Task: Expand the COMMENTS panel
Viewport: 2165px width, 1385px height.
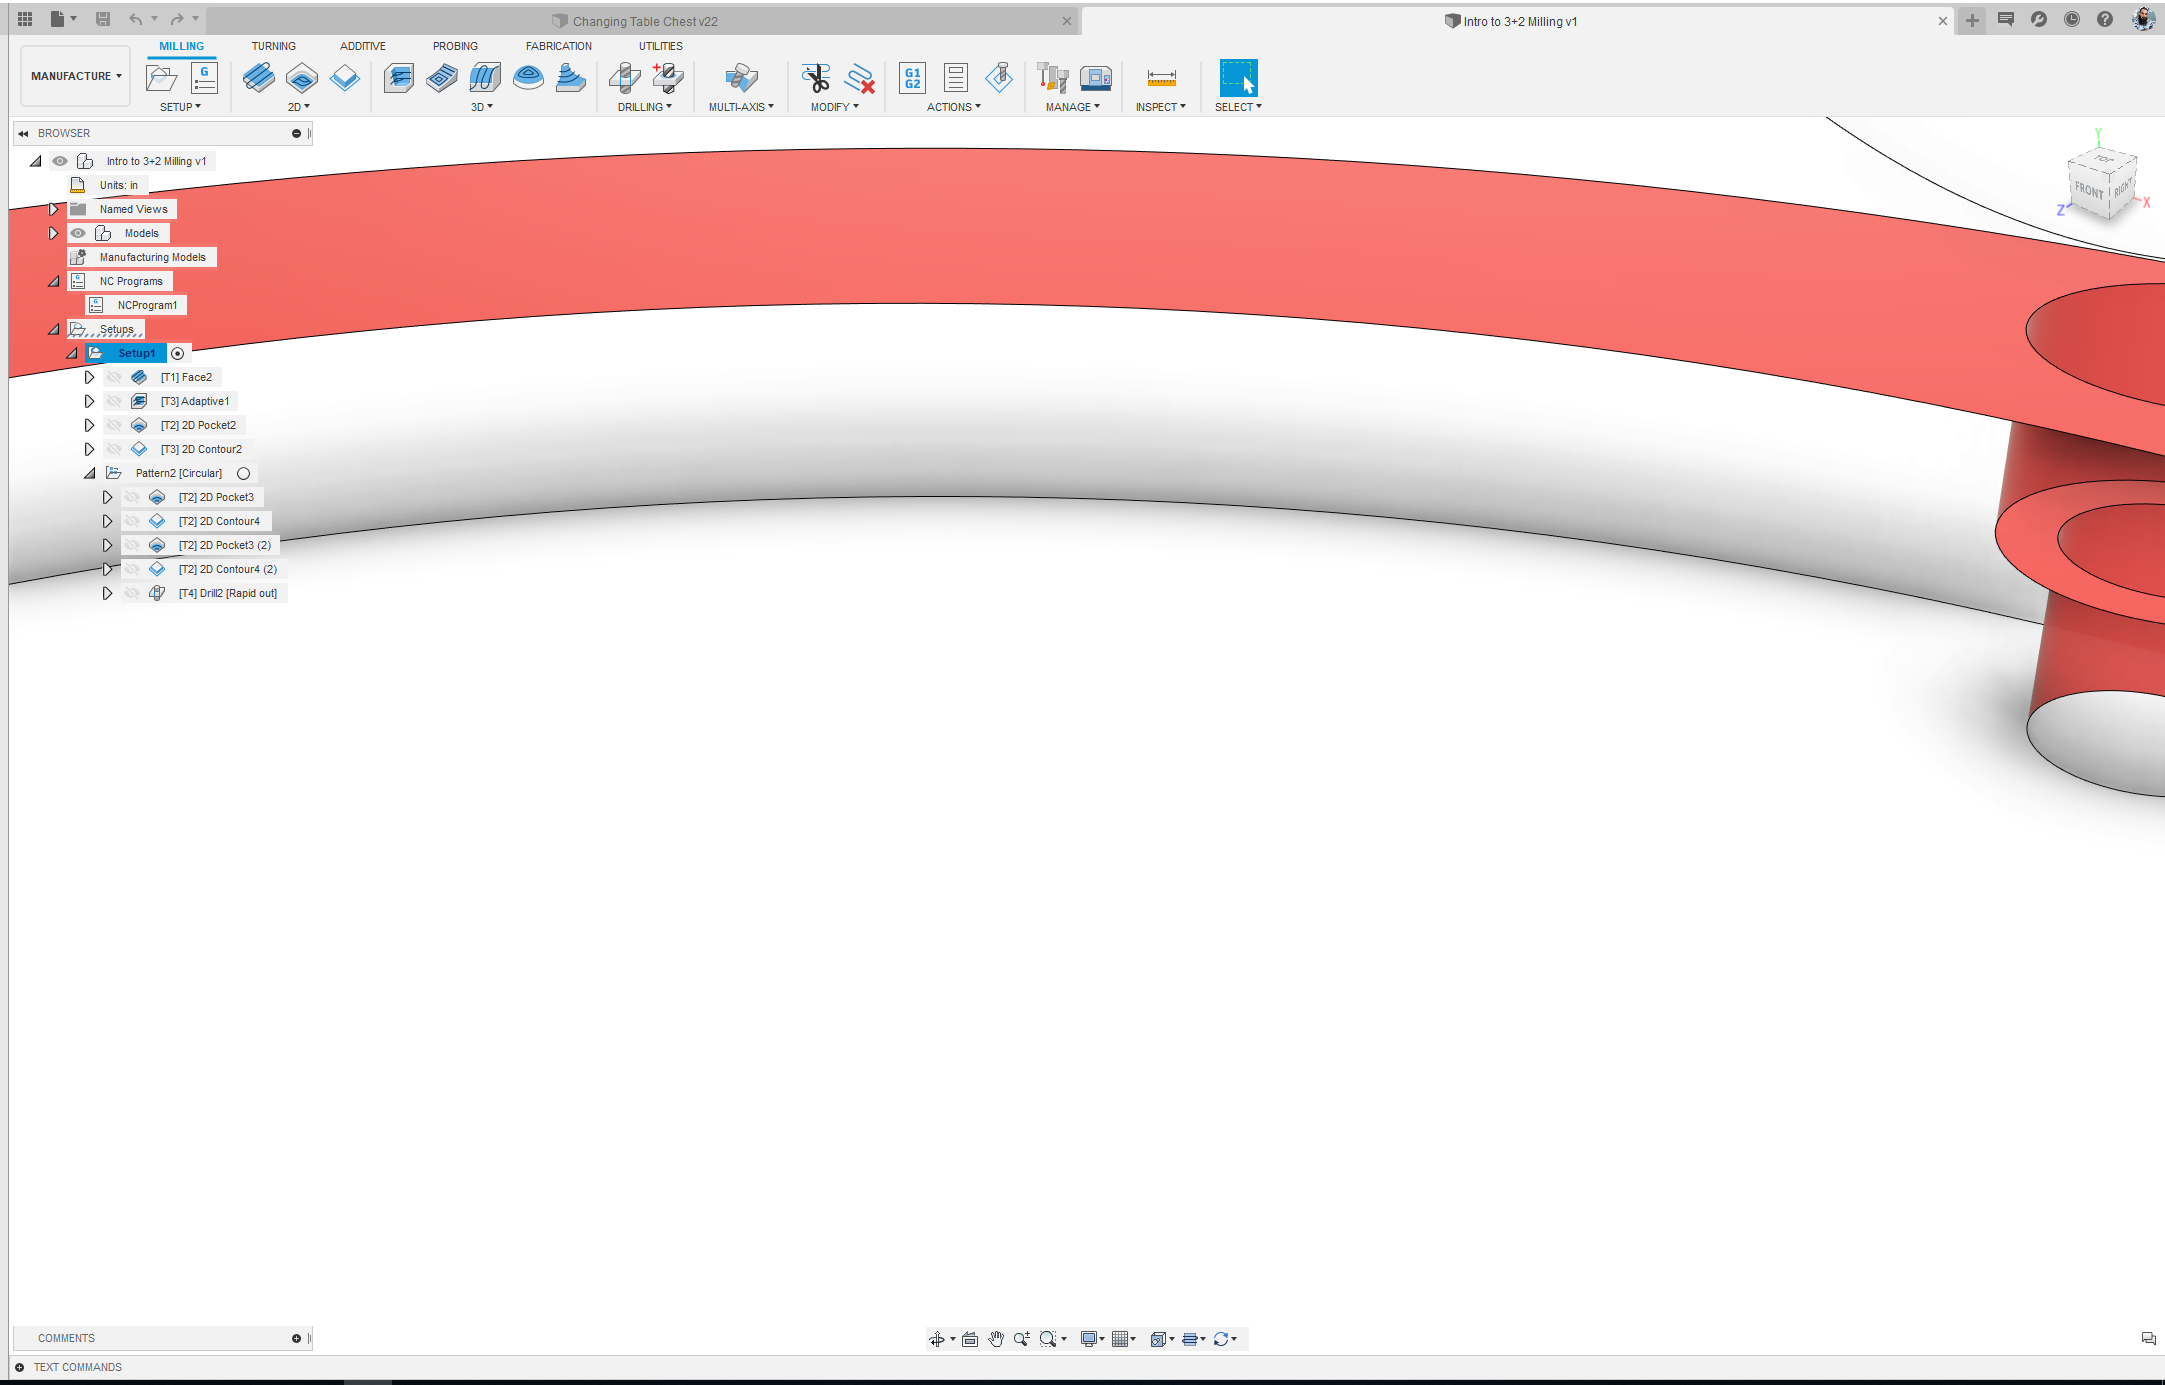Action: coord(296,1338)
